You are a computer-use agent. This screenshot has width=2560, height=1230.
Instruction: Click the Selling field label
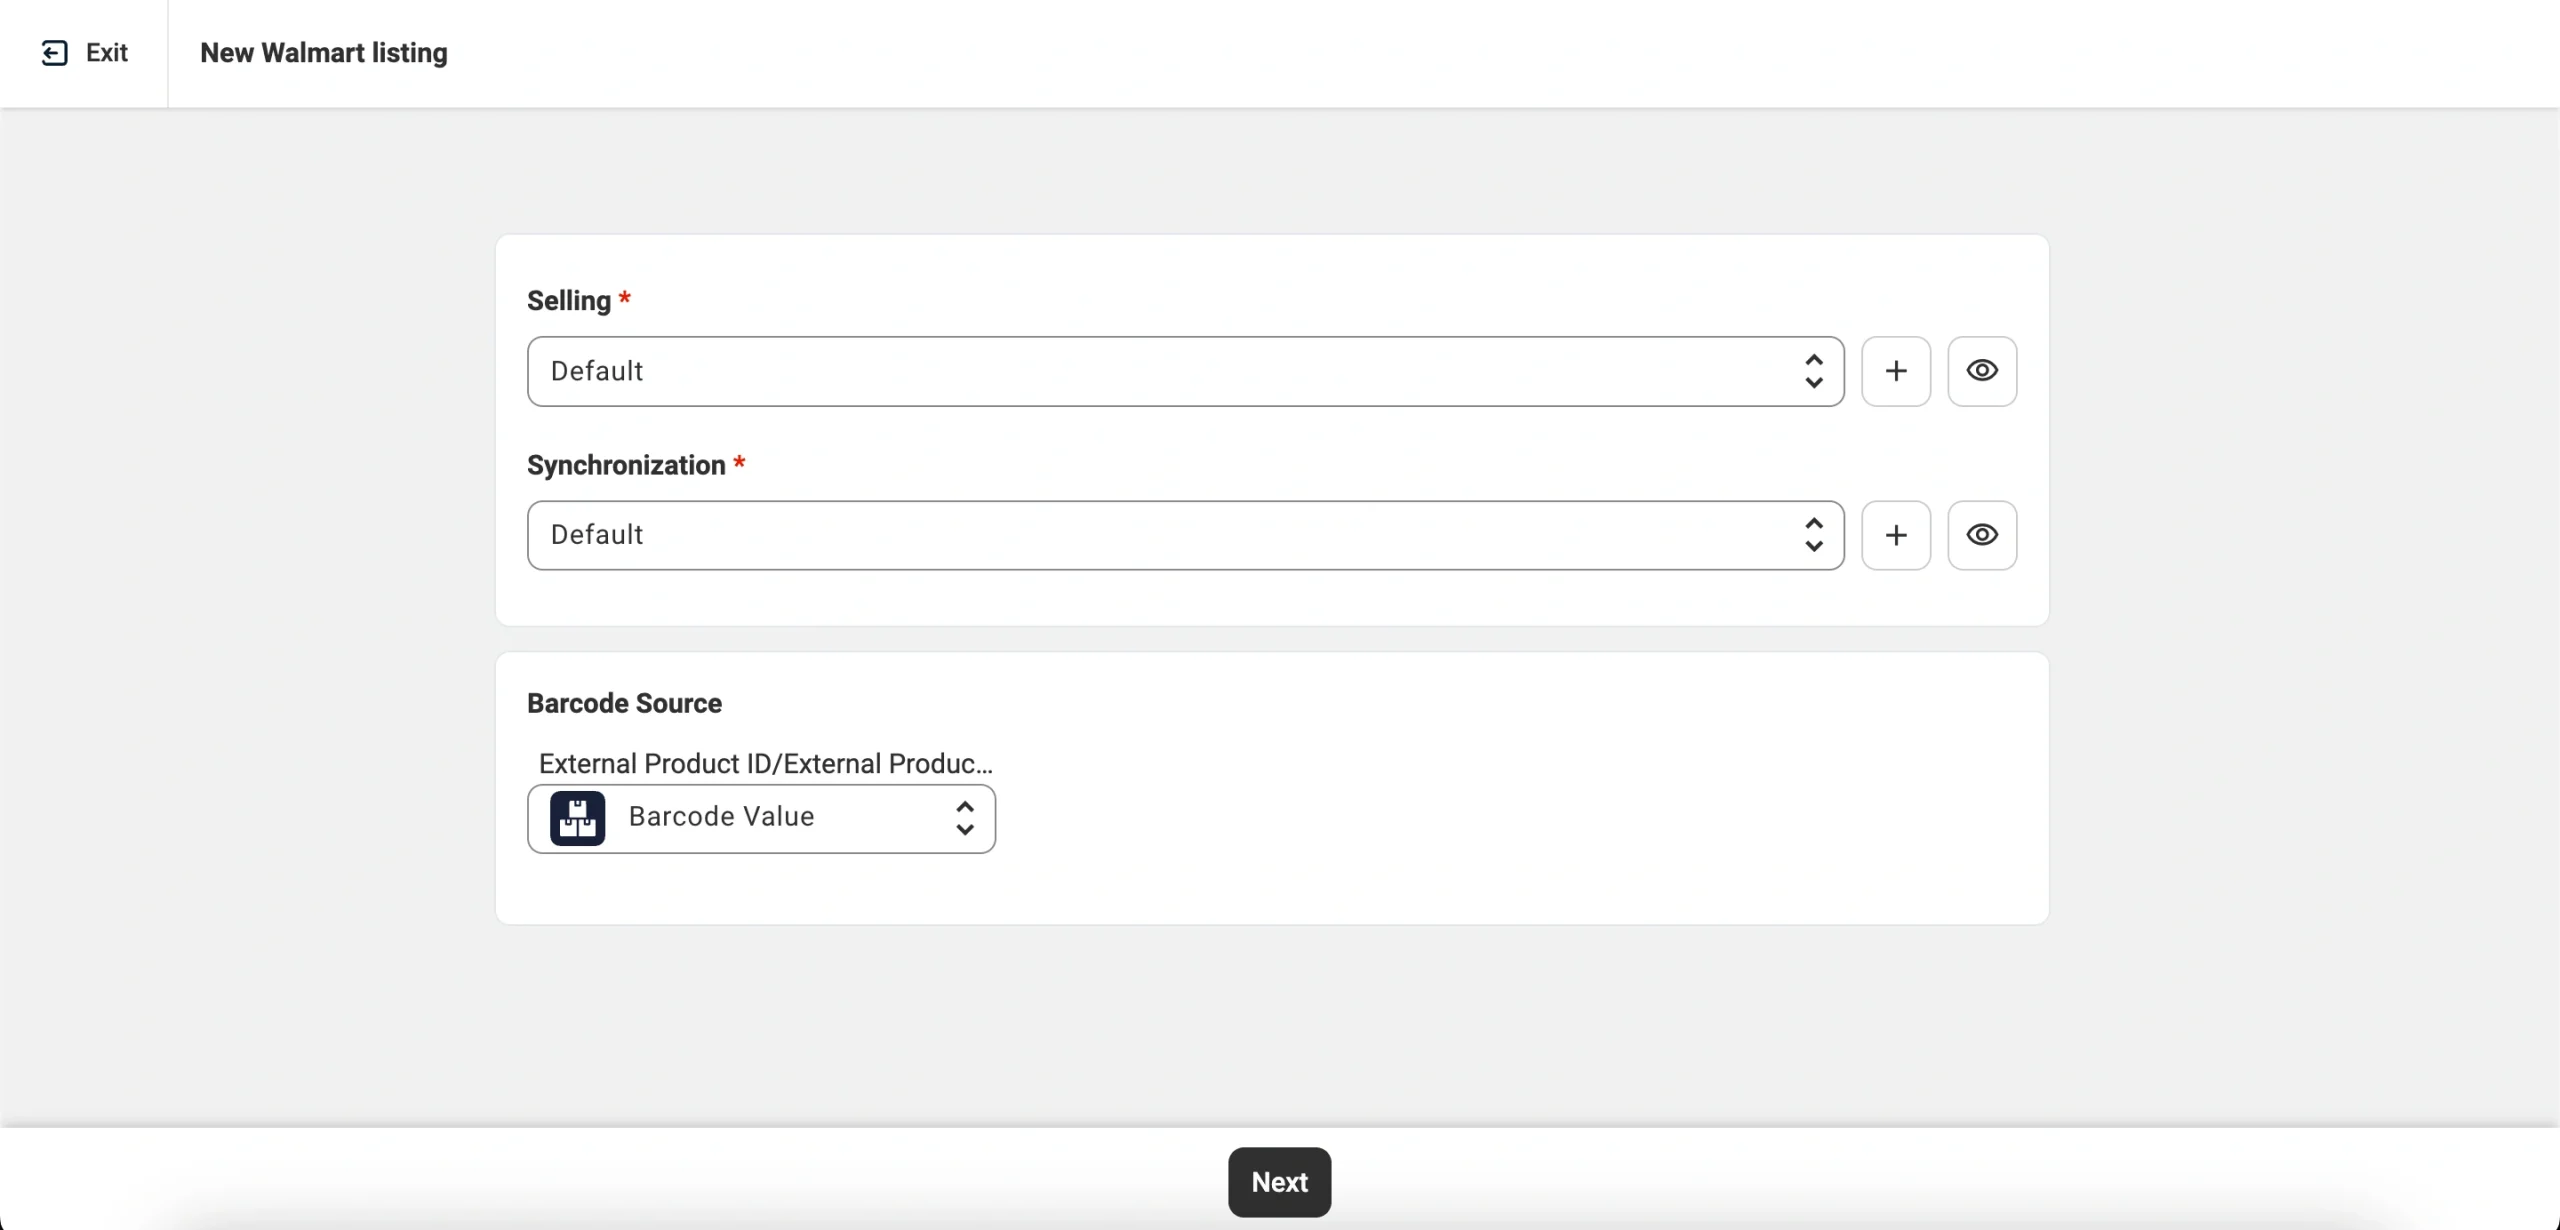pyautogui.click(x=568, y=301)
